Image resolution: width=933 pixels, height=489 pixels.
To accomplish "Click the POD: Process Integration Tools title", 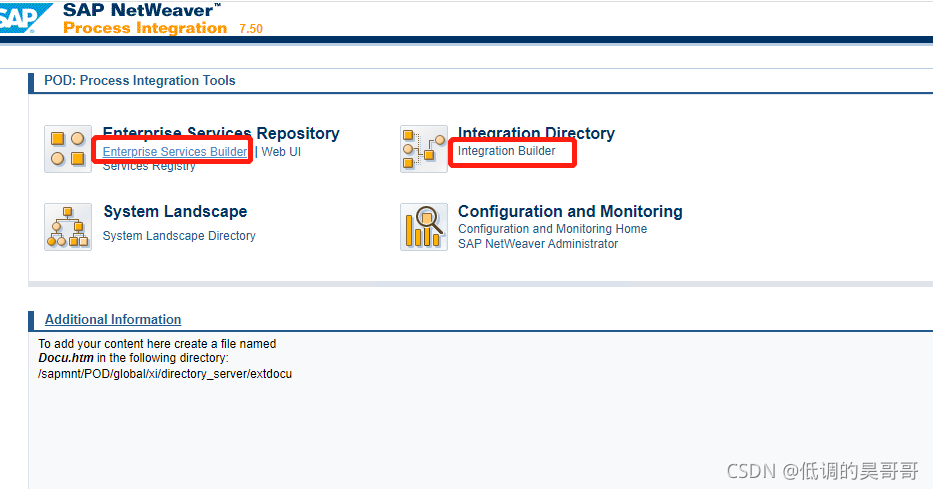I will tap(140, 80).
